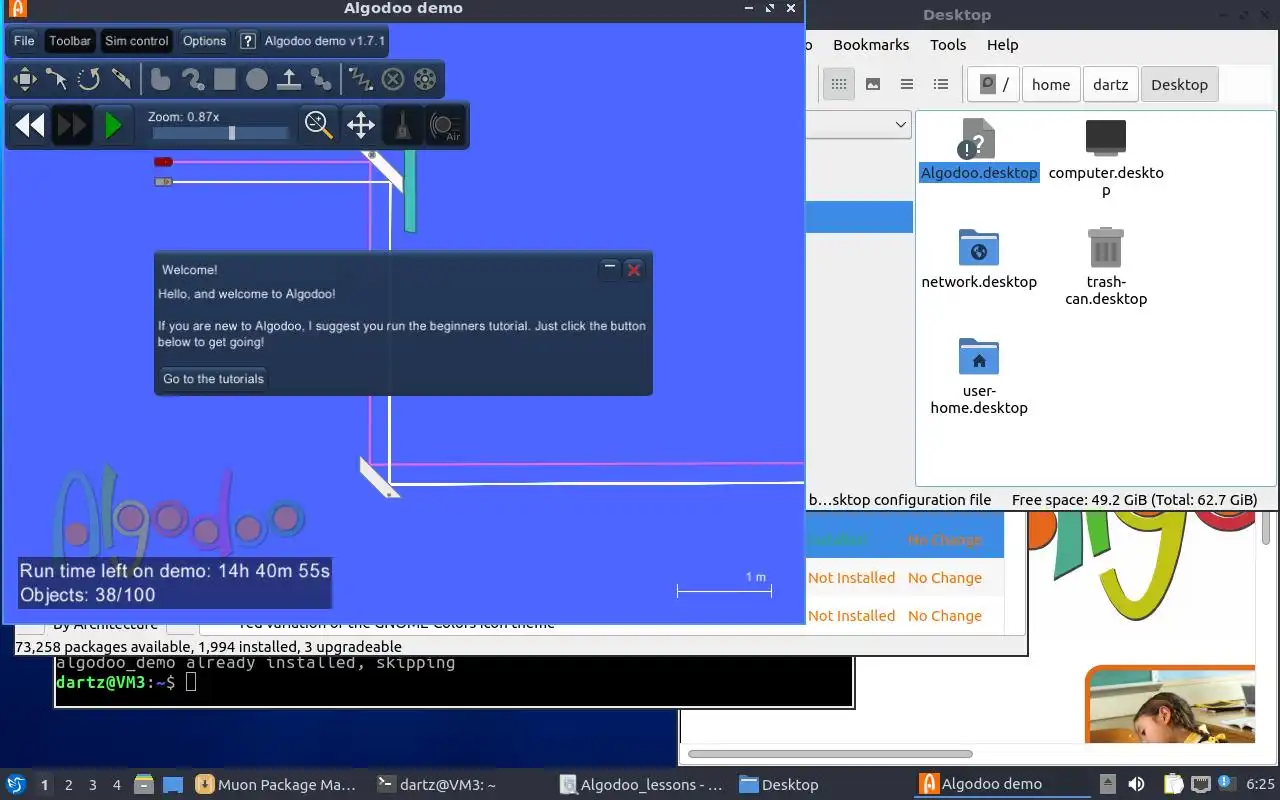Select the Knife cut tool
This screenshot has width=1280, height=800.
(x=121, y=79)
